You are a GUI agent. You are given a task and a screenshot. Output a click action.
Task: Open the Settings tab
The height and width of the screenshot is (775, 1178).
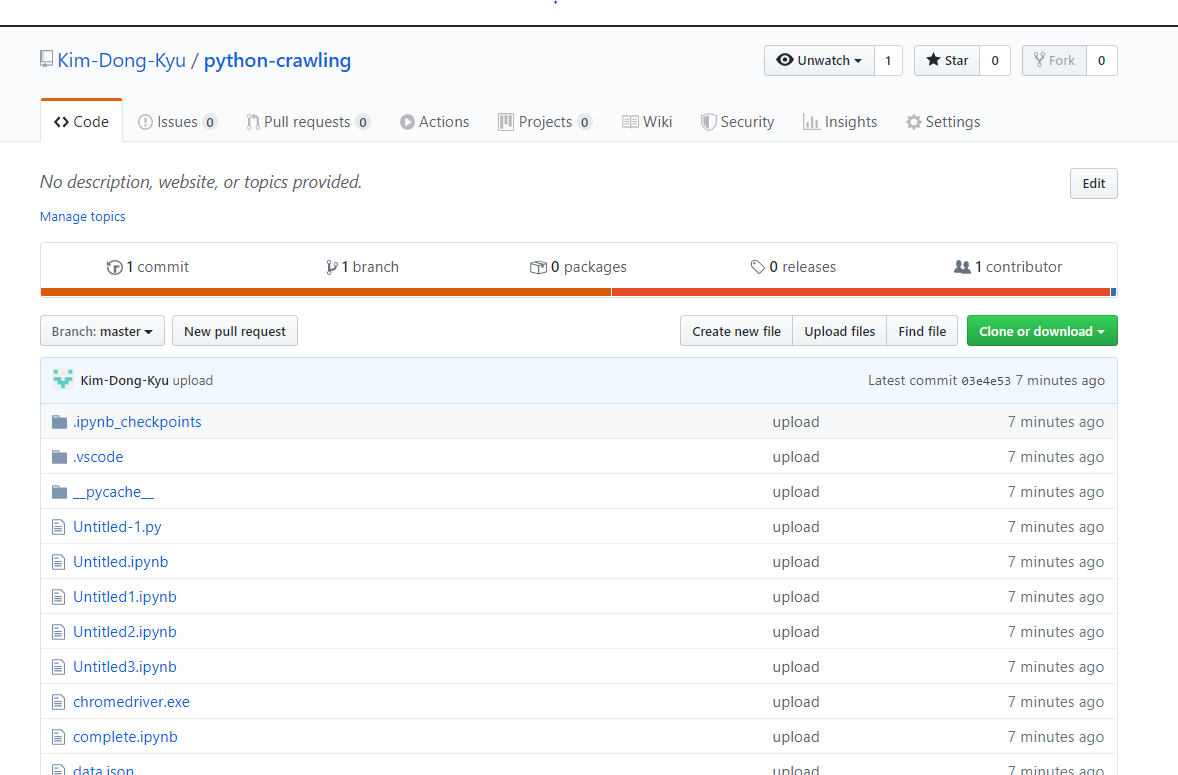[943, 122]
